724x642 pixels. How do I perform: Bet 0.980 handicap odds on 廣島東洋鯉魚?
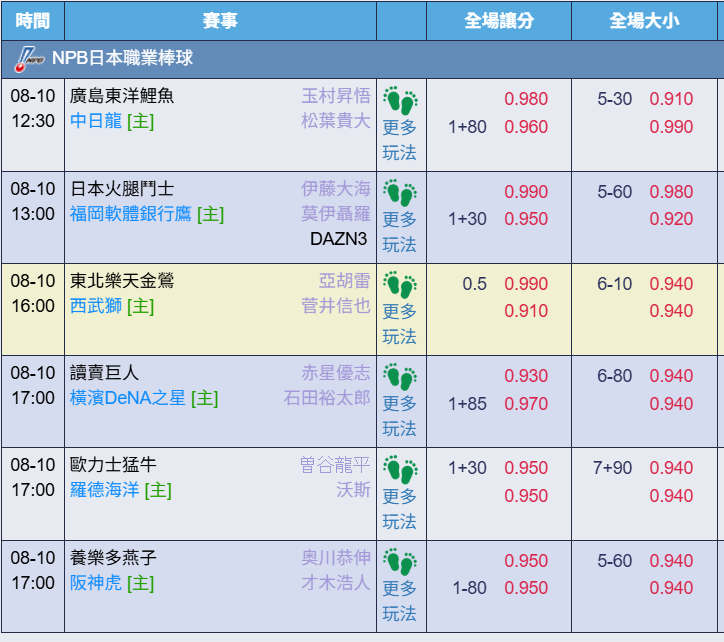point(526,99)
